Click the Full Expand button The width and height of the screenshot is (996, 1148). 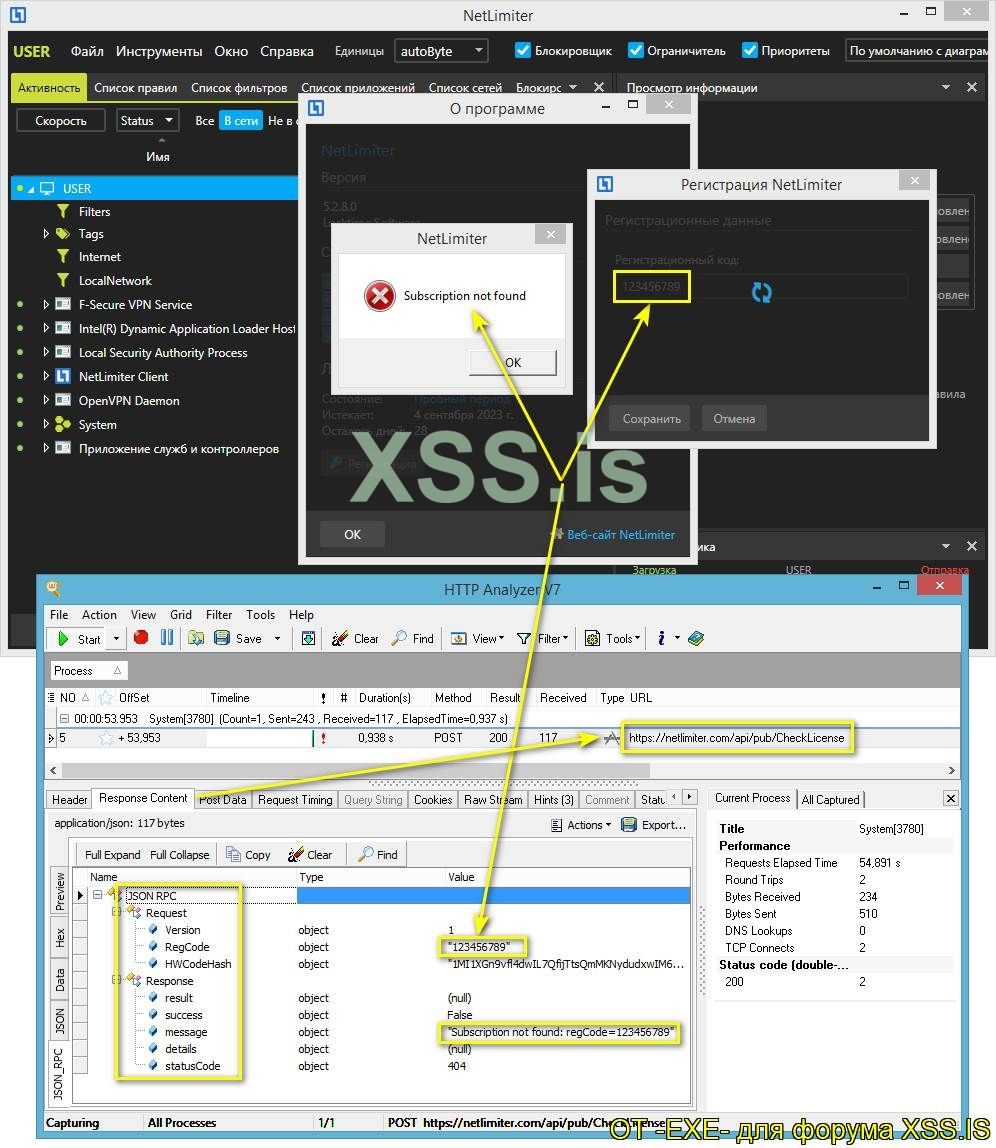[113, 854]
